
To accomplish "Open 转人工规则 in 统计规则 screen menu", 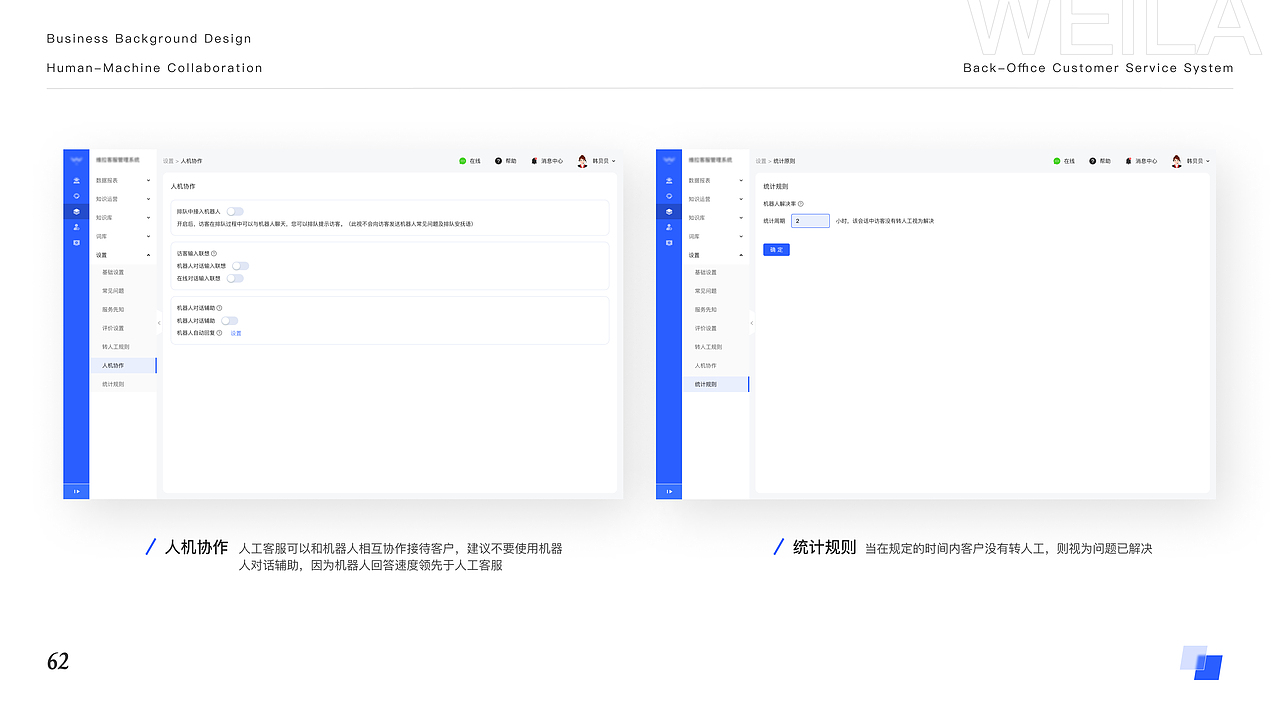I will (x=709, y=347).
